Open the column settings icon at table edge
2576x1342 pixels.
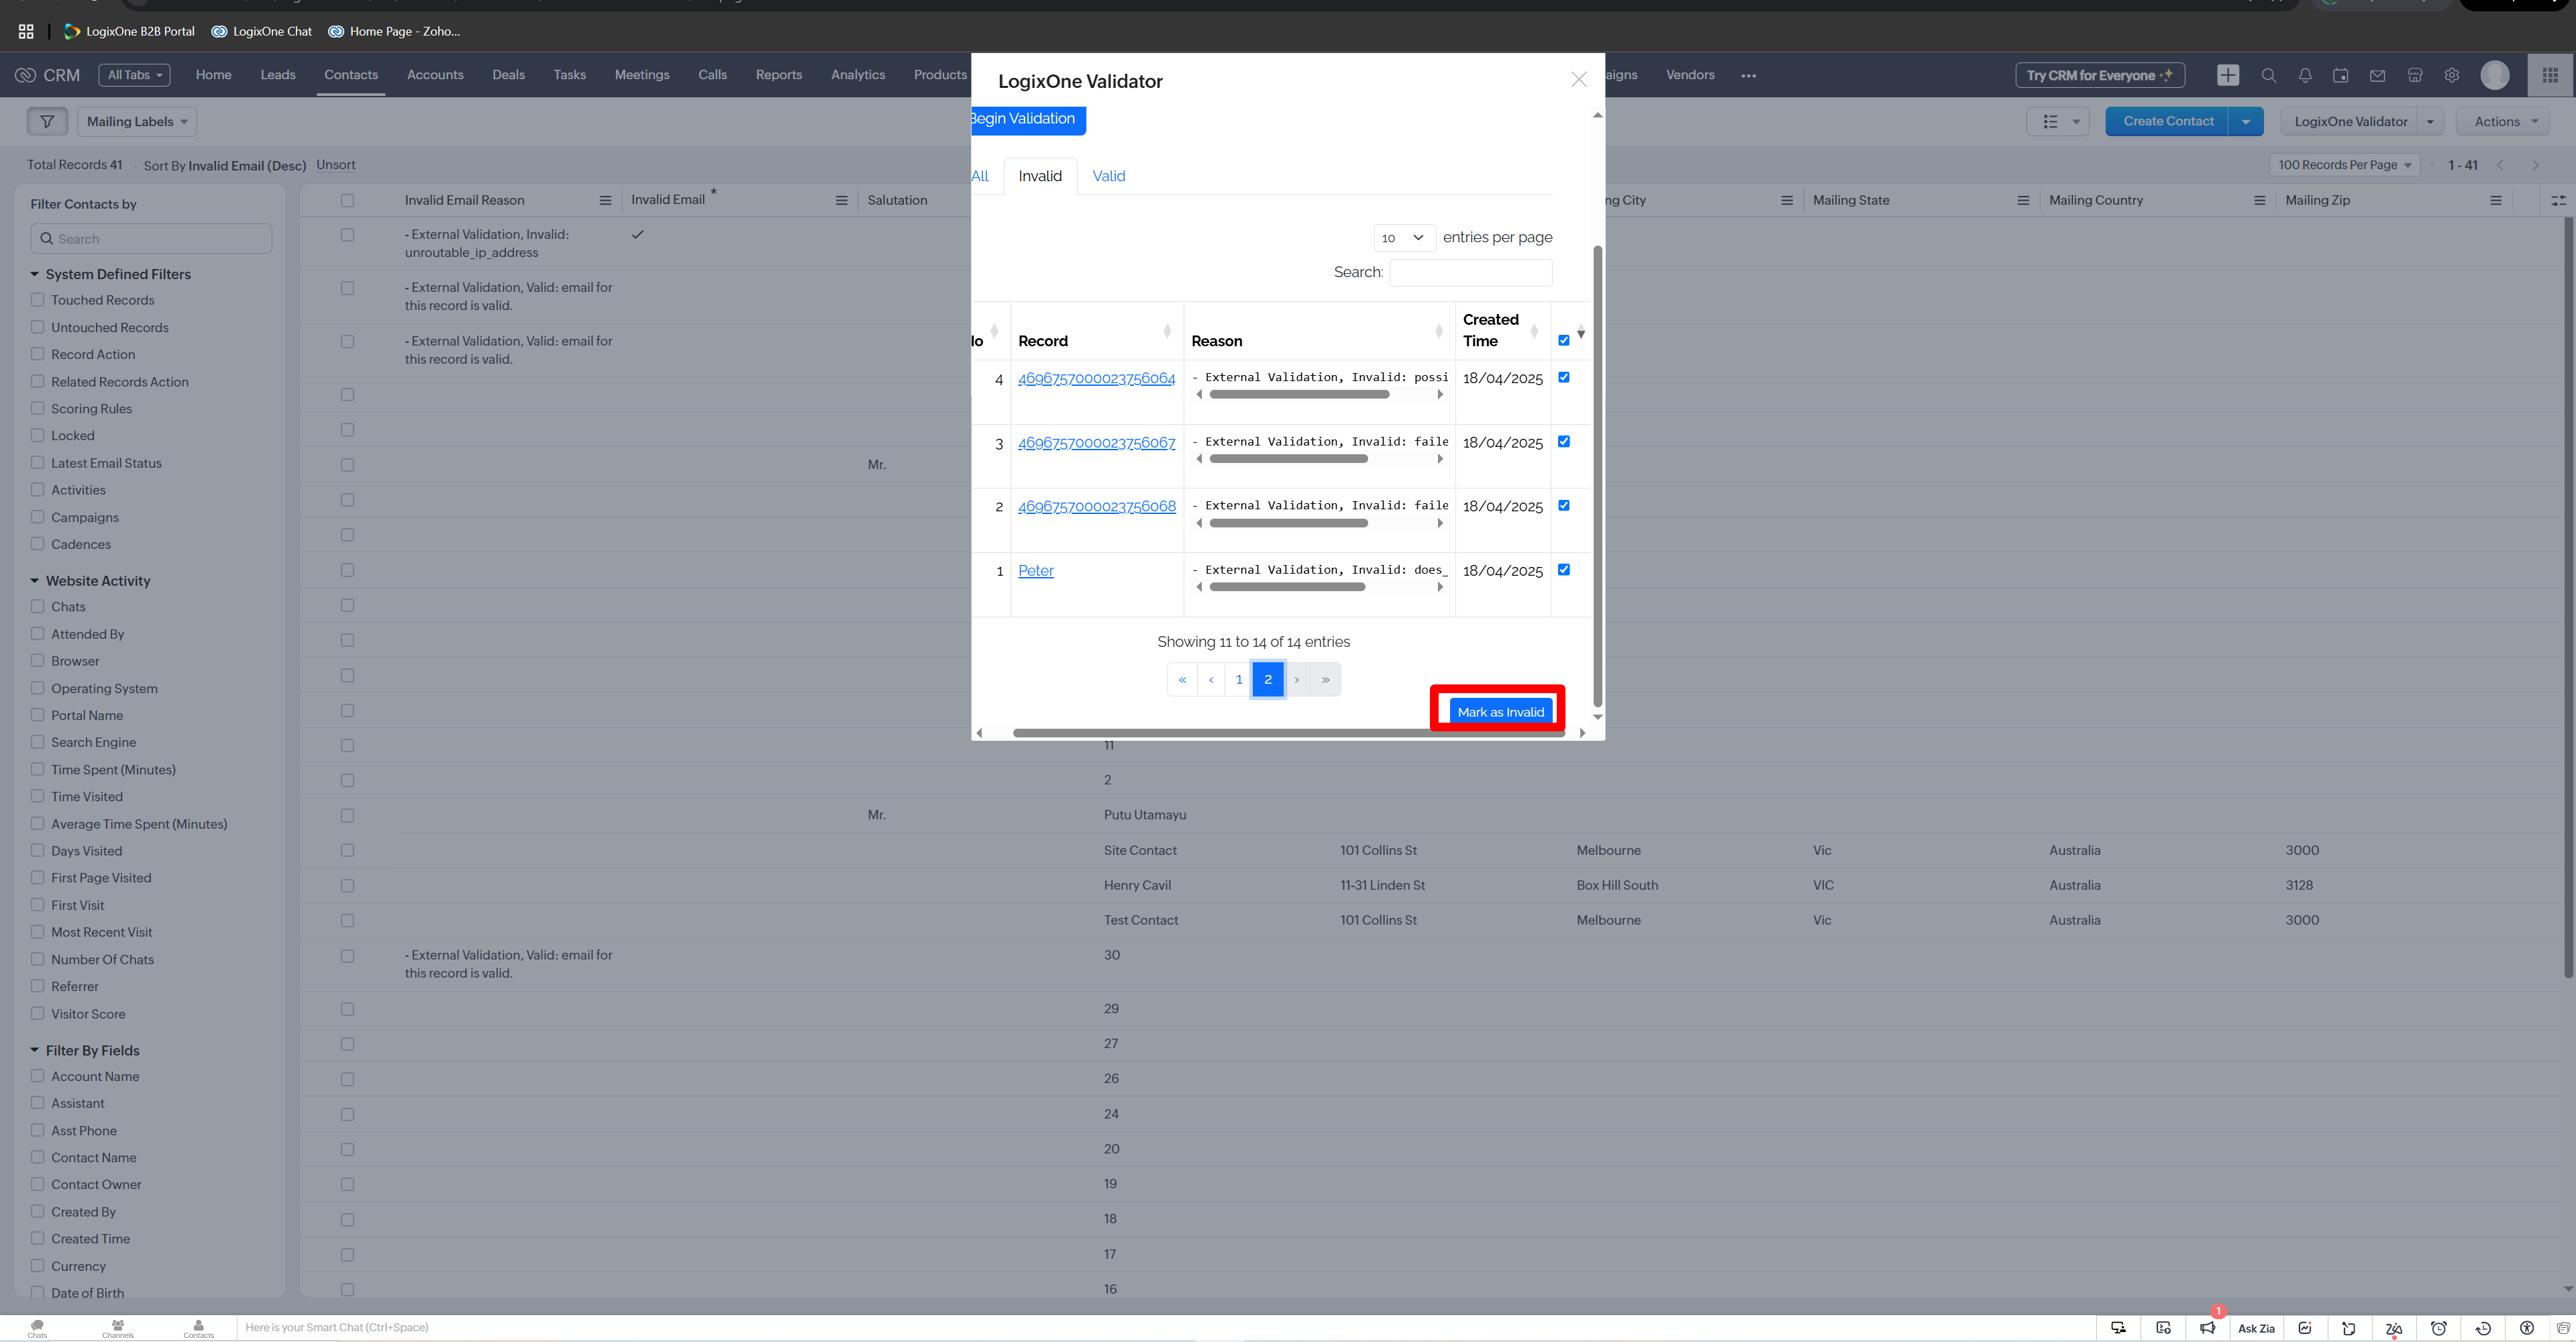pyautogui.click(x=2558, y=200)
